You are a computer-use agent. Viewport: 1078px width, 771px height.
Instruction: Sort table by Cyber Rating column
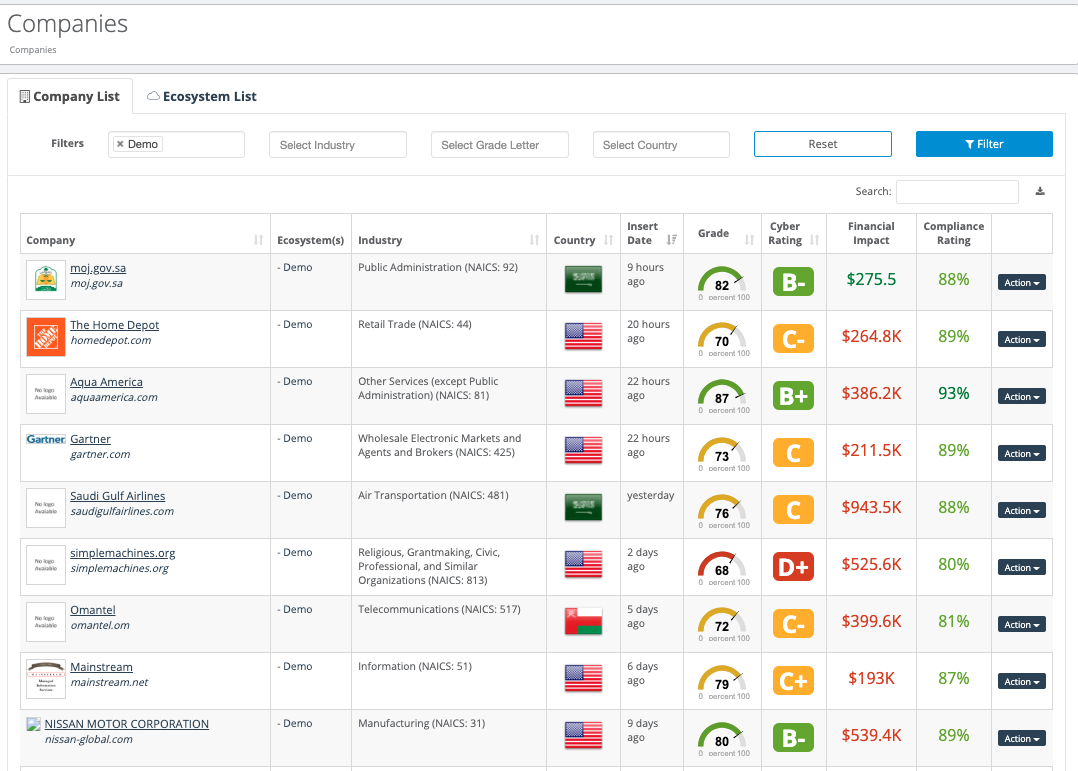click(x=815, y=240)
